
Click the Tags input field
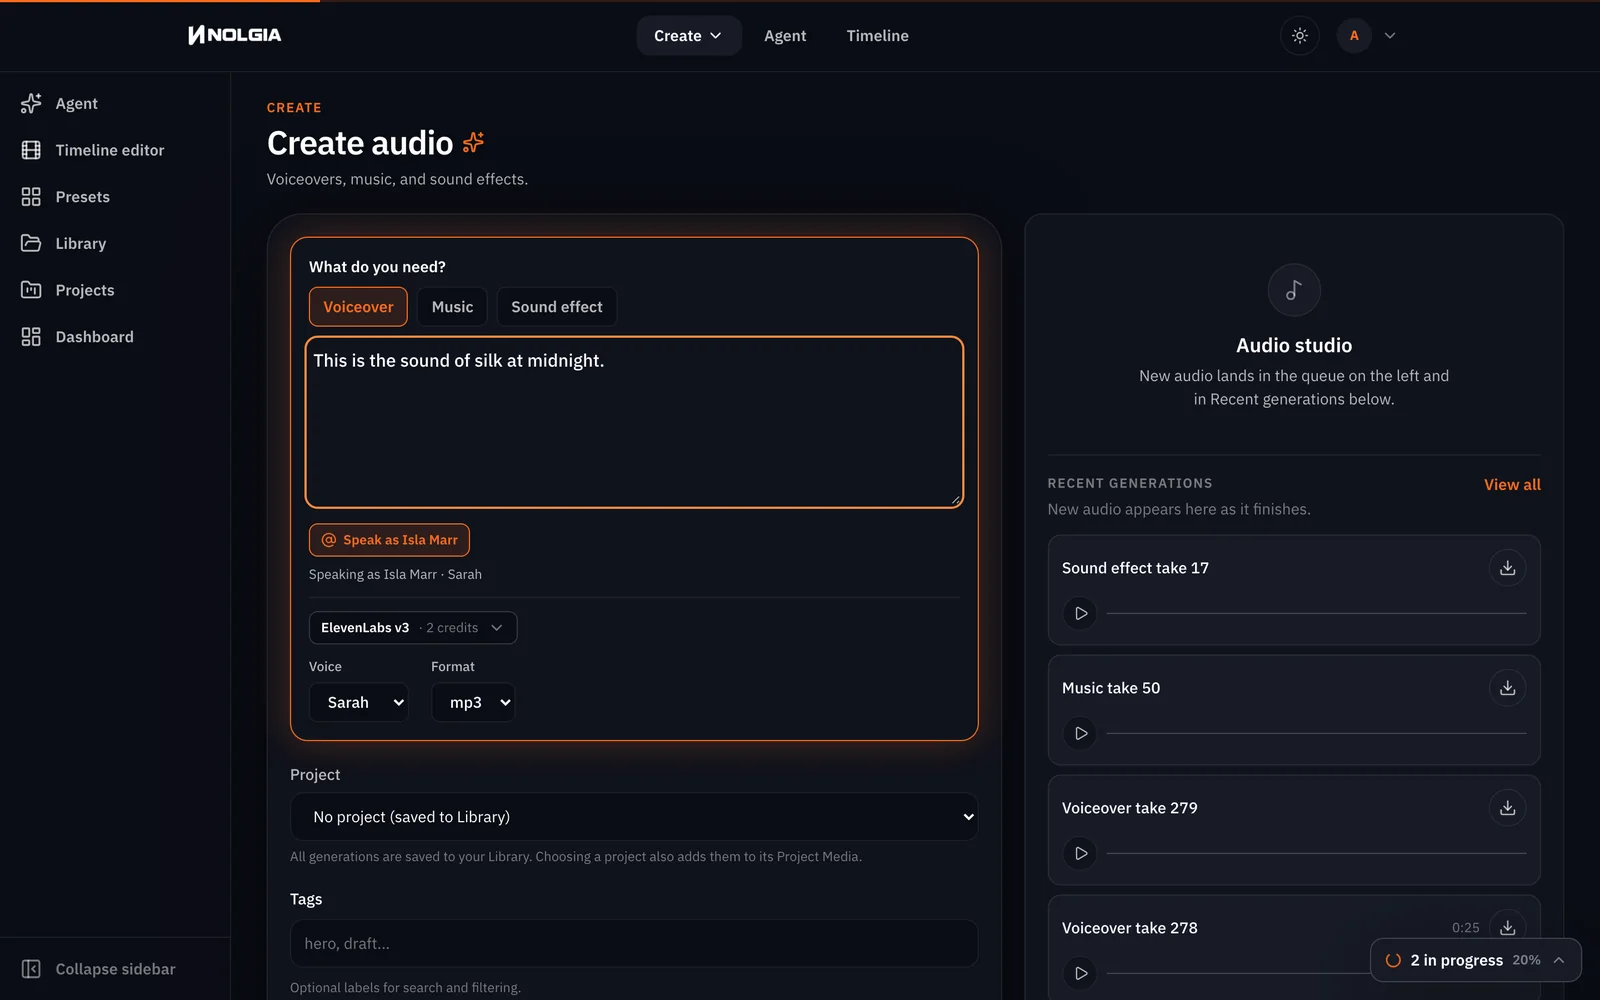(634, 943)
